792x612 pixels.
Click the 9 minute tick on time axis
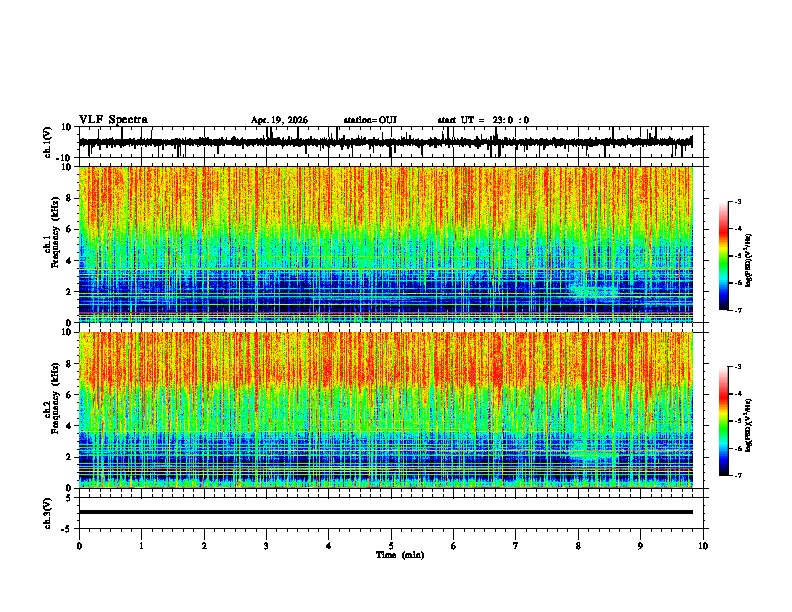[x=640, y=546]
